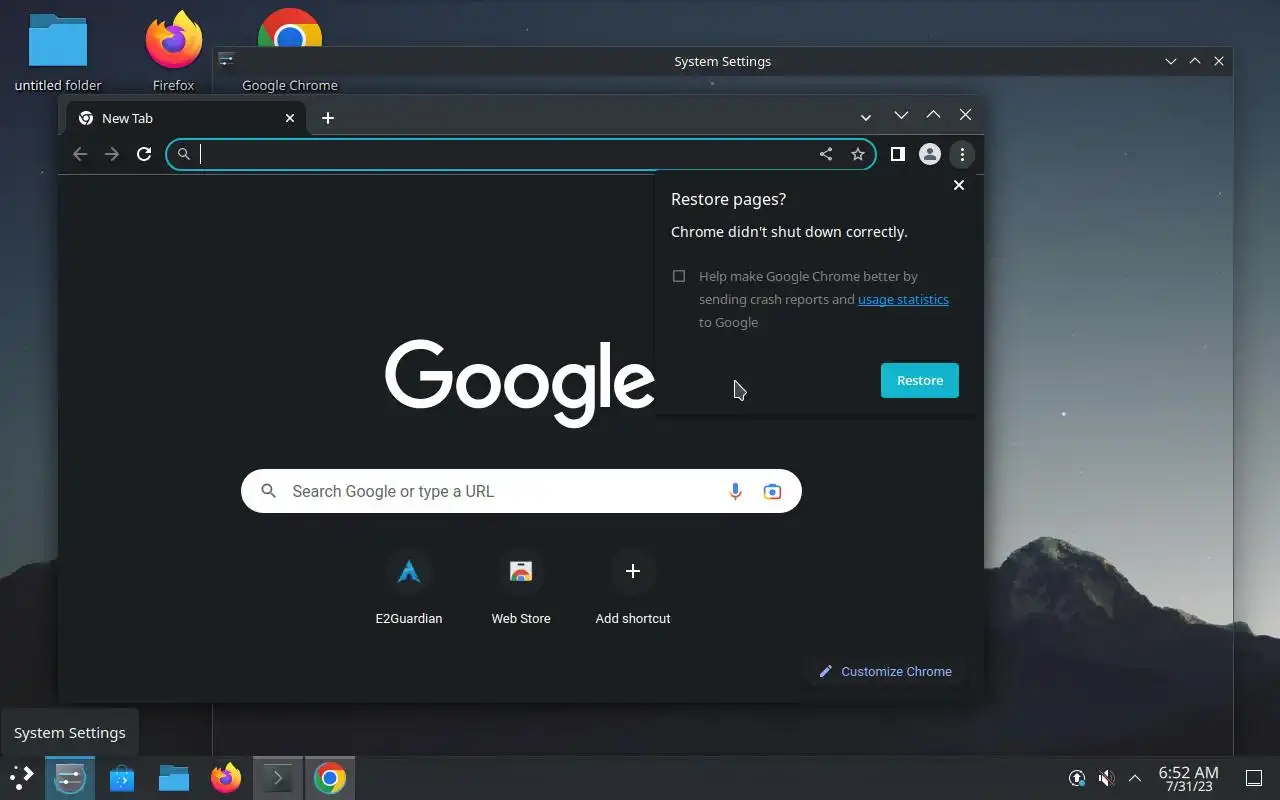The height and width of the screenshot is (800, 1280).
Task: Open Chrome's side panel icon
Action: [898, 154]
